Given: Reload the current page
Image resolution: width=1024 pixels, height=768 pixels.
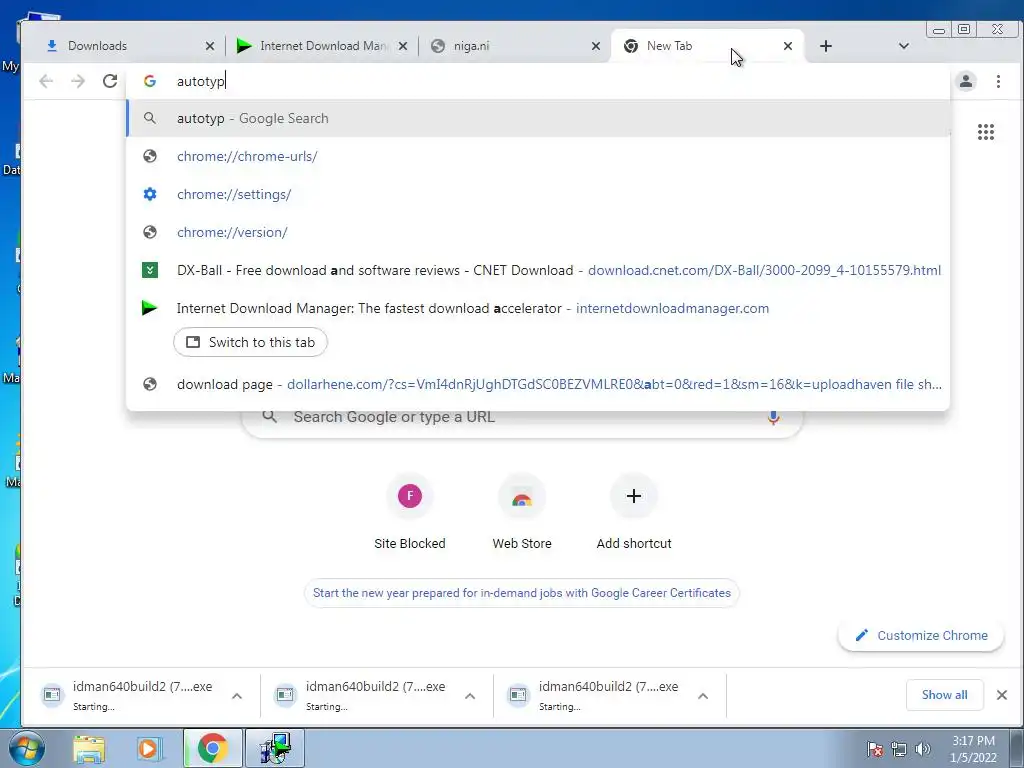Looking at the screenshot, I should pyautogui.click(x=110, y=81).
